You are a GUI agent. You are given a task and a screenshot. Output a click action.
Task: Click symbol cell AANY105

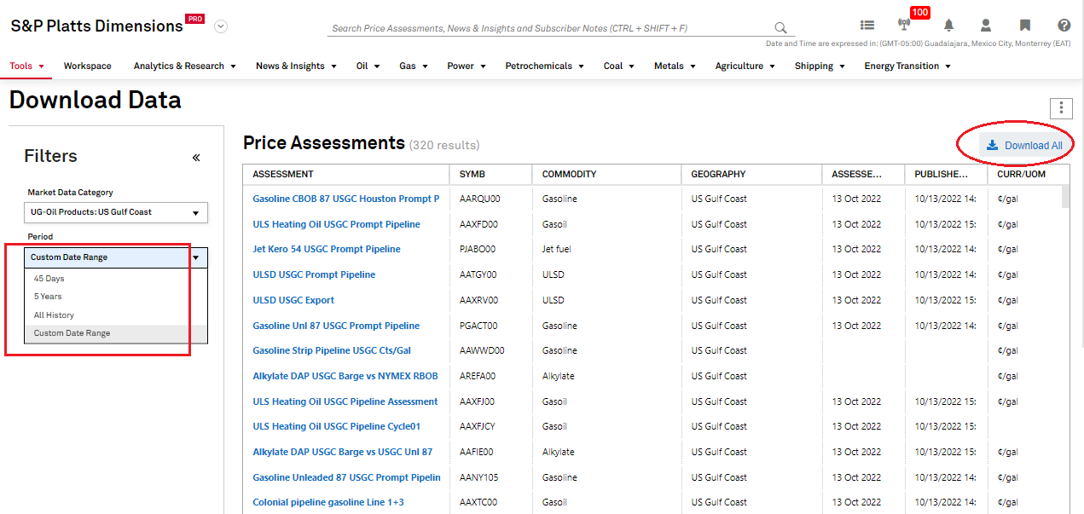(x=478, y=477)
